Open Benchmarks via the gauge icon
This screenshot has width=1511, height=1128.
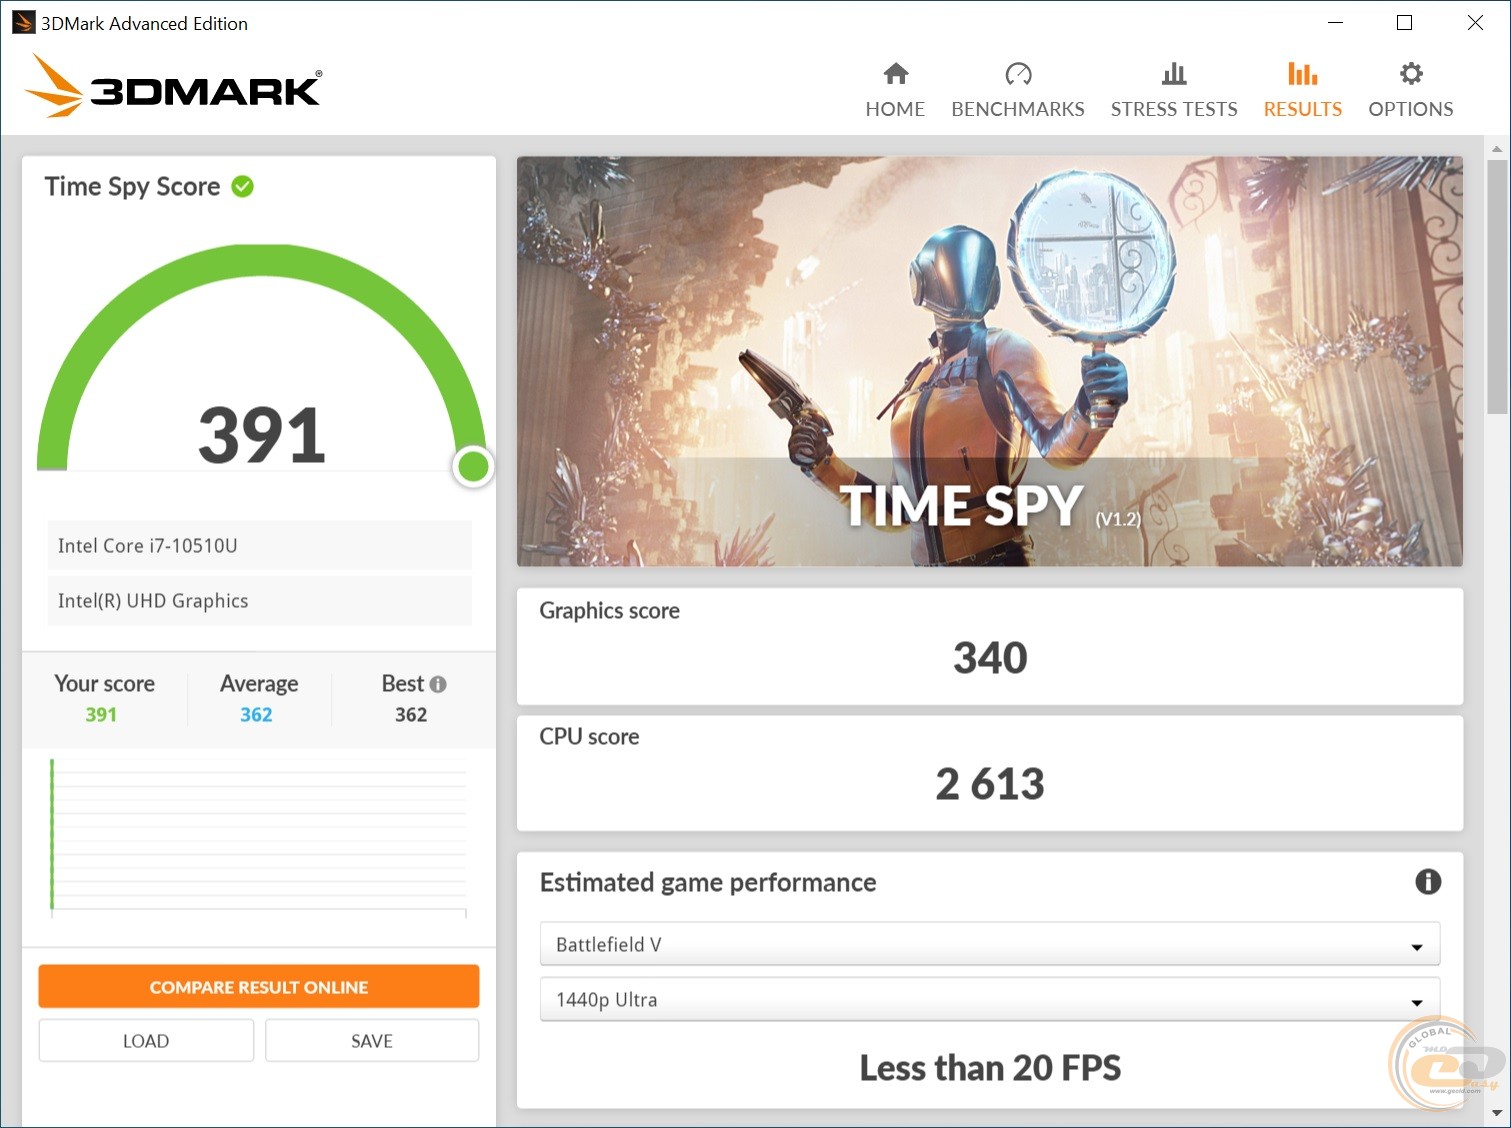pyautogui.click(x=1017, y=74)
